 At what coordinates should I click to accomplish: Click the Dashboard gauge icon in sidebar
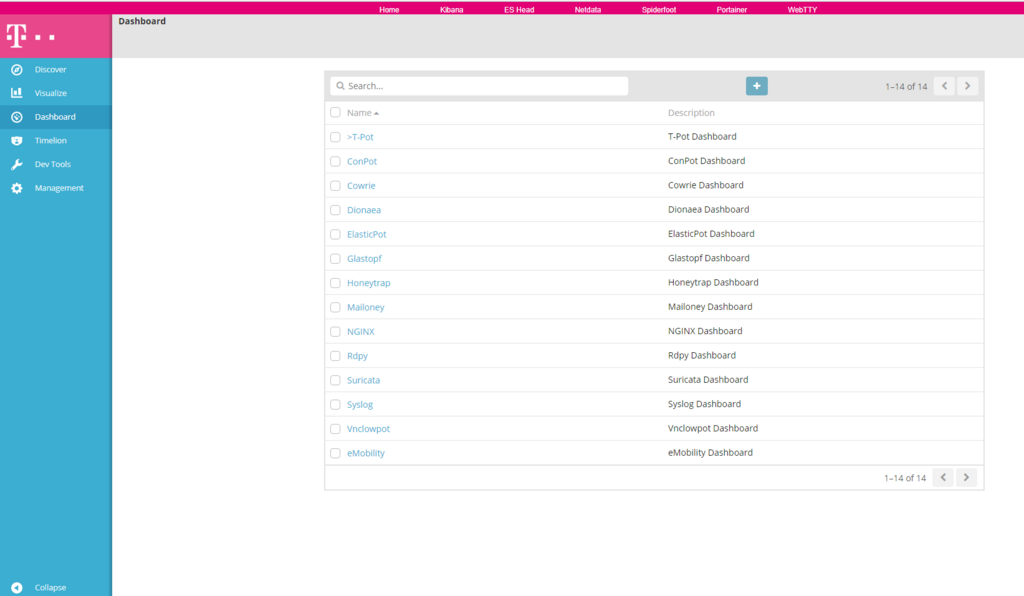pyautogui.click(x=17, y=117)
